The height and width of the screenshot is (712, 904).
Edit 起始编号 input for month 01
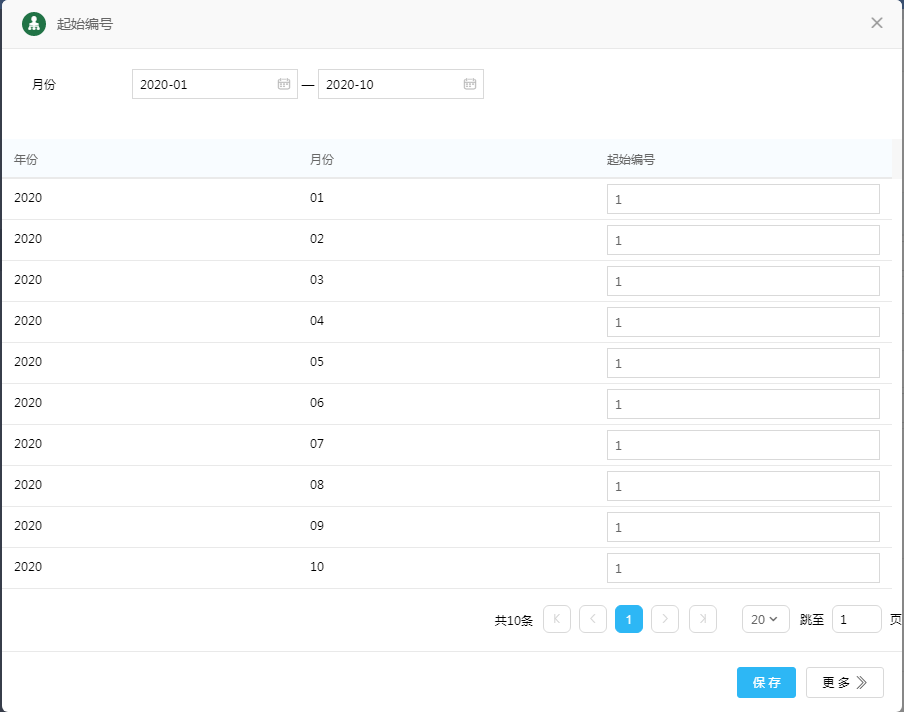pyautogui.click(x=742, y=199)
